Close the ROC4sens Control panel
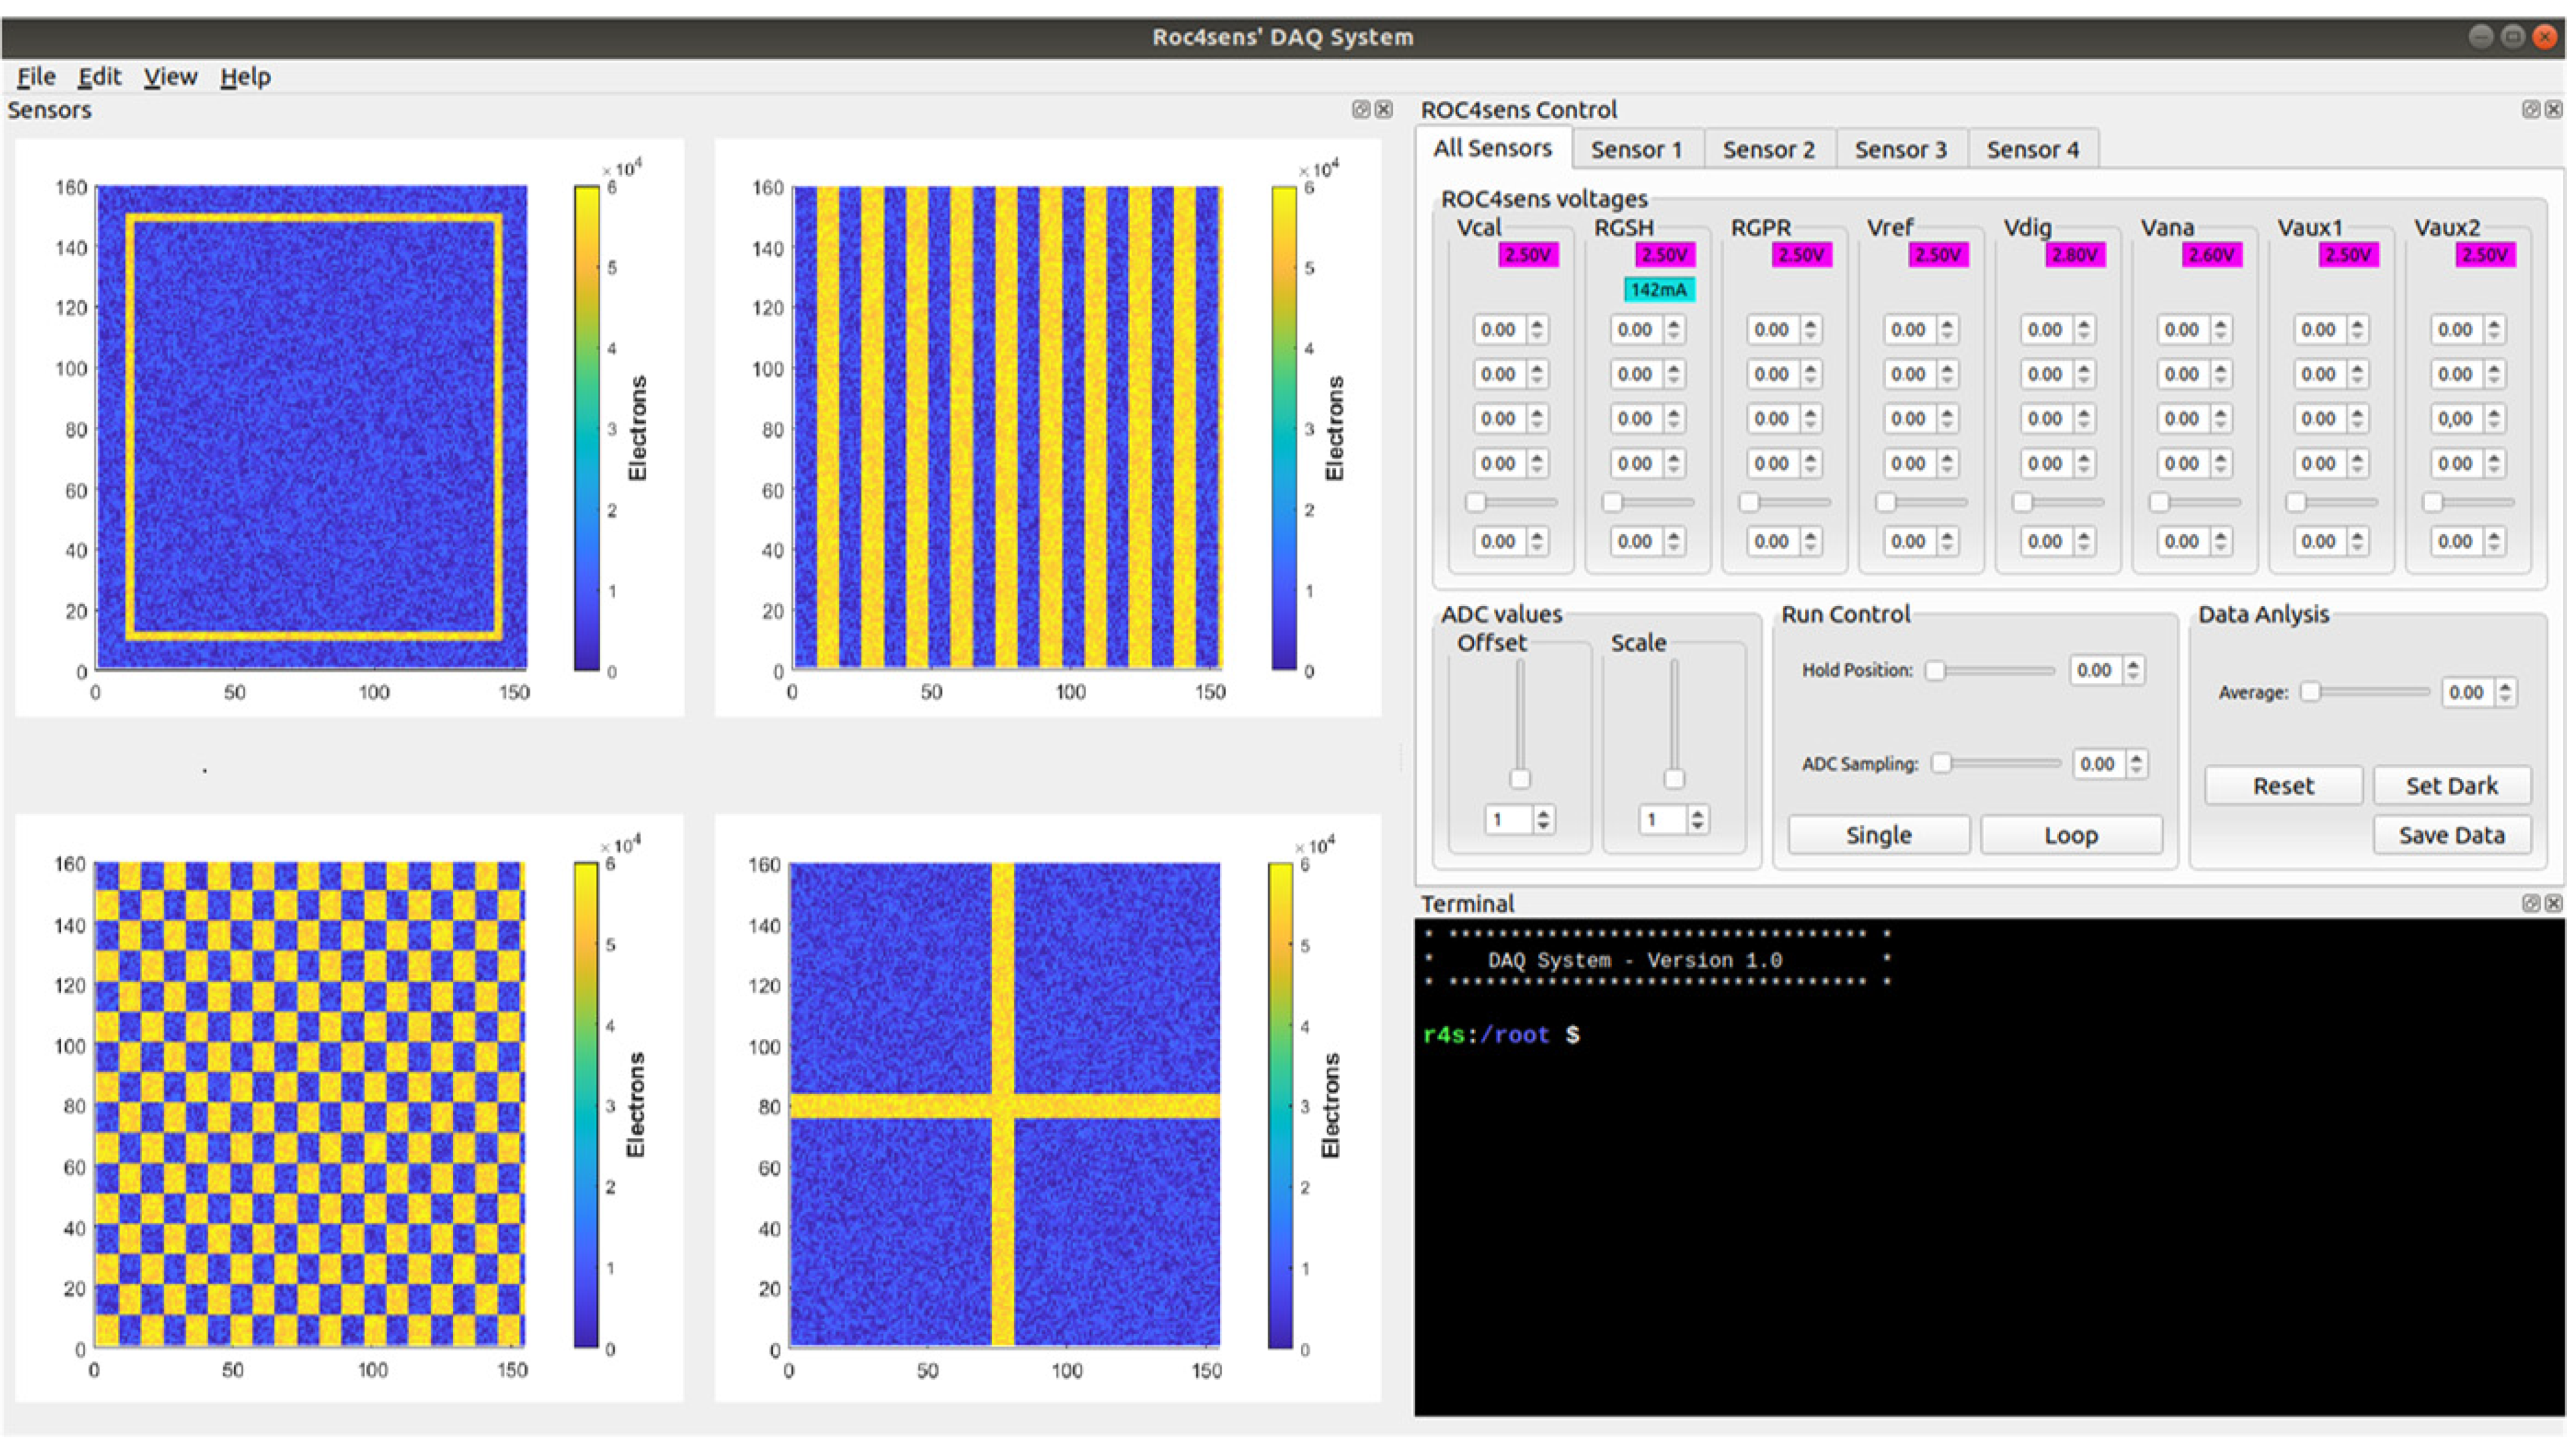 click(x=2553, y=109)
